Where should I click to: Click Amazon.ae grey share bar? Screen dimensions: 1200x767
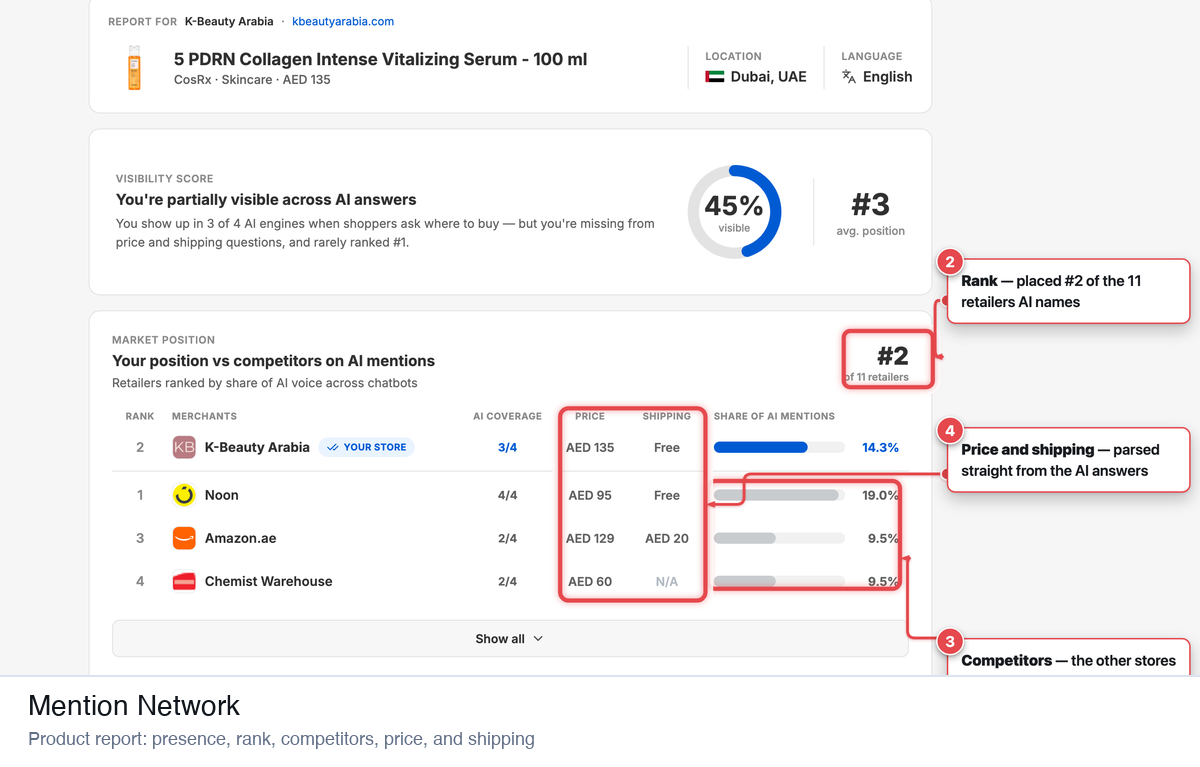pos(745,538)
